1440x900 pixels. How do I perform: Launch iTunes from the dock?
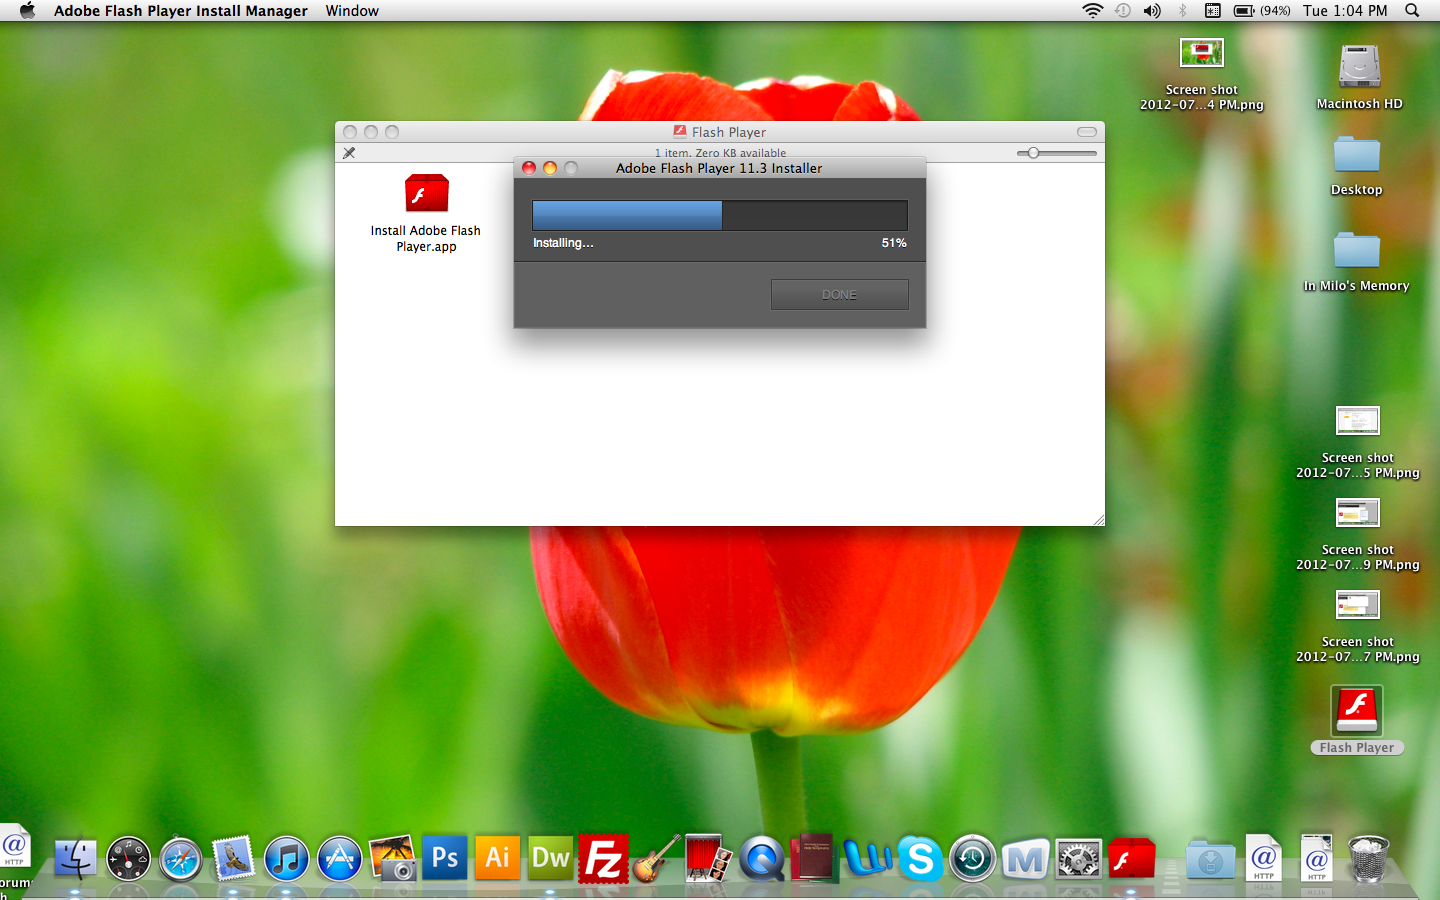287,859
